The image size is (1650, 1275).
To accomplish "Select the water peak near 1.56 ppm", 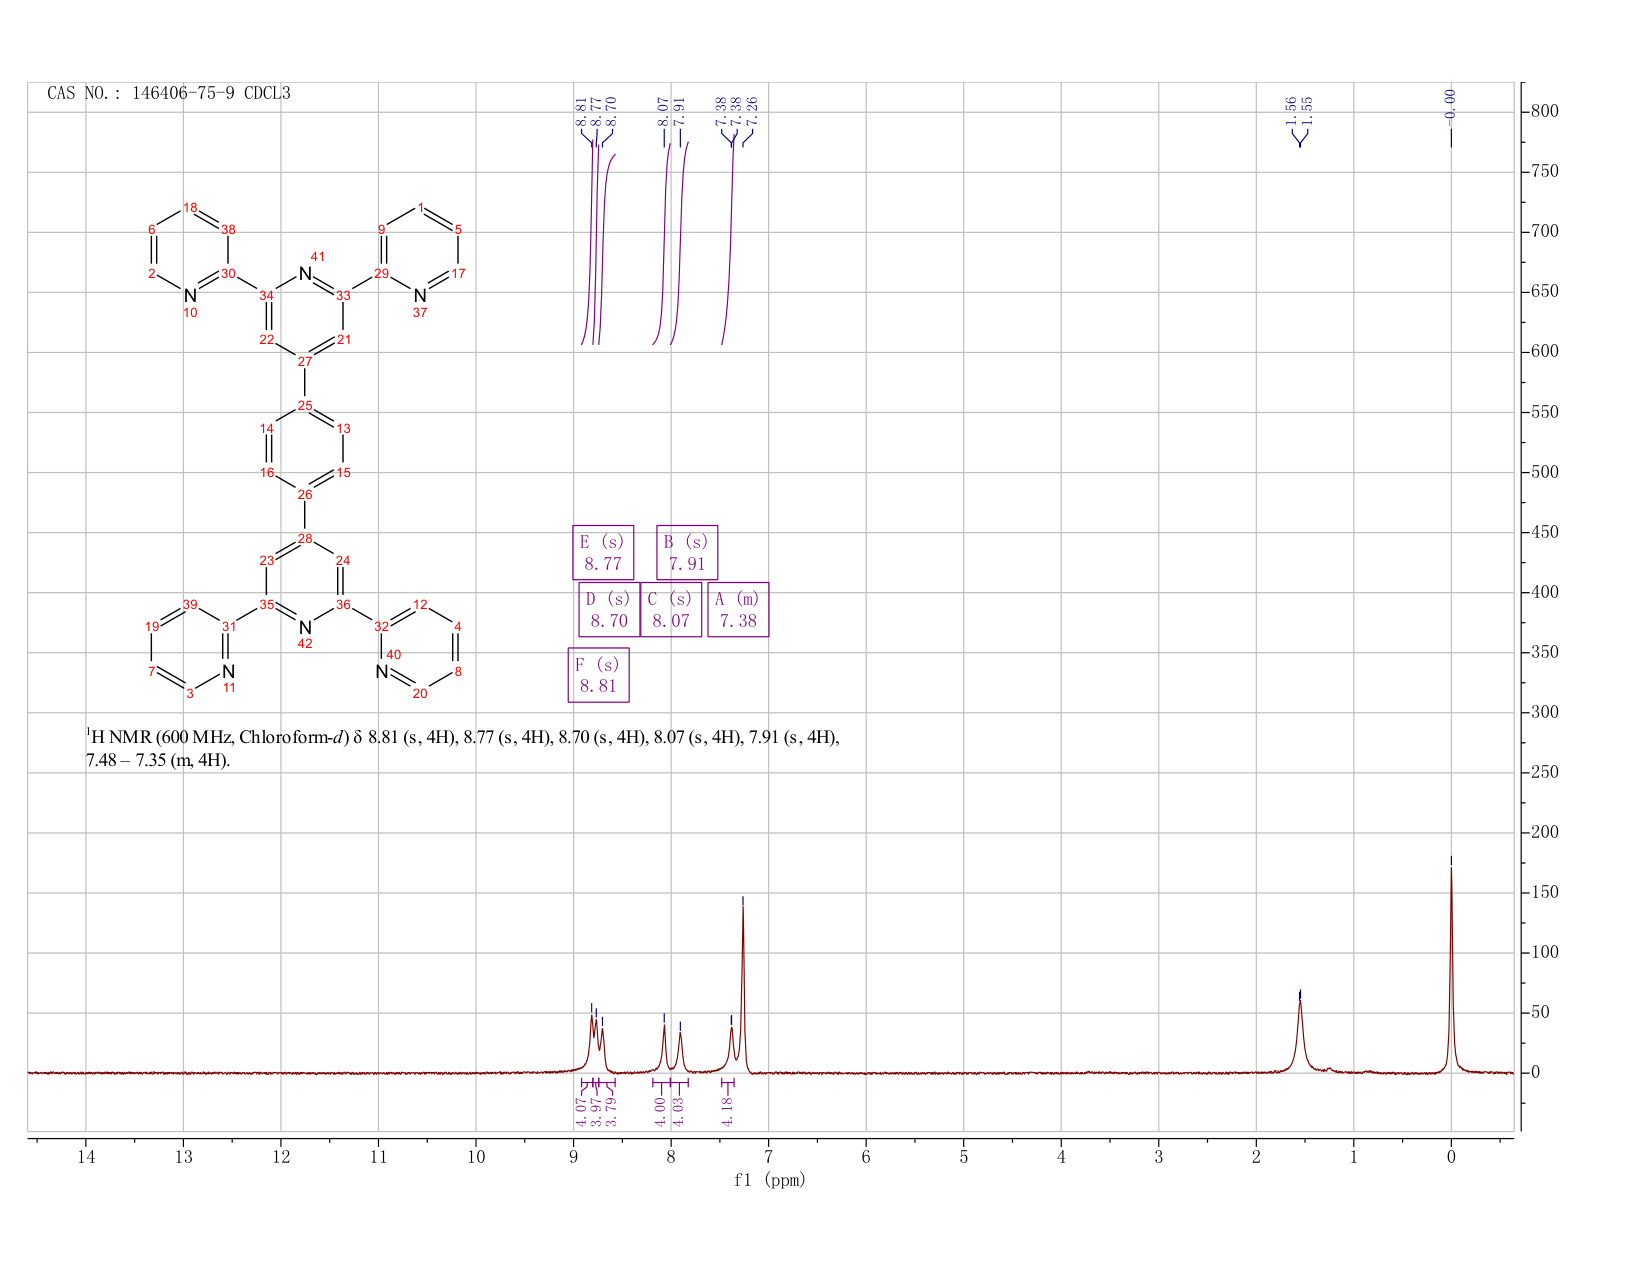I will (x=1300, y=1035).
